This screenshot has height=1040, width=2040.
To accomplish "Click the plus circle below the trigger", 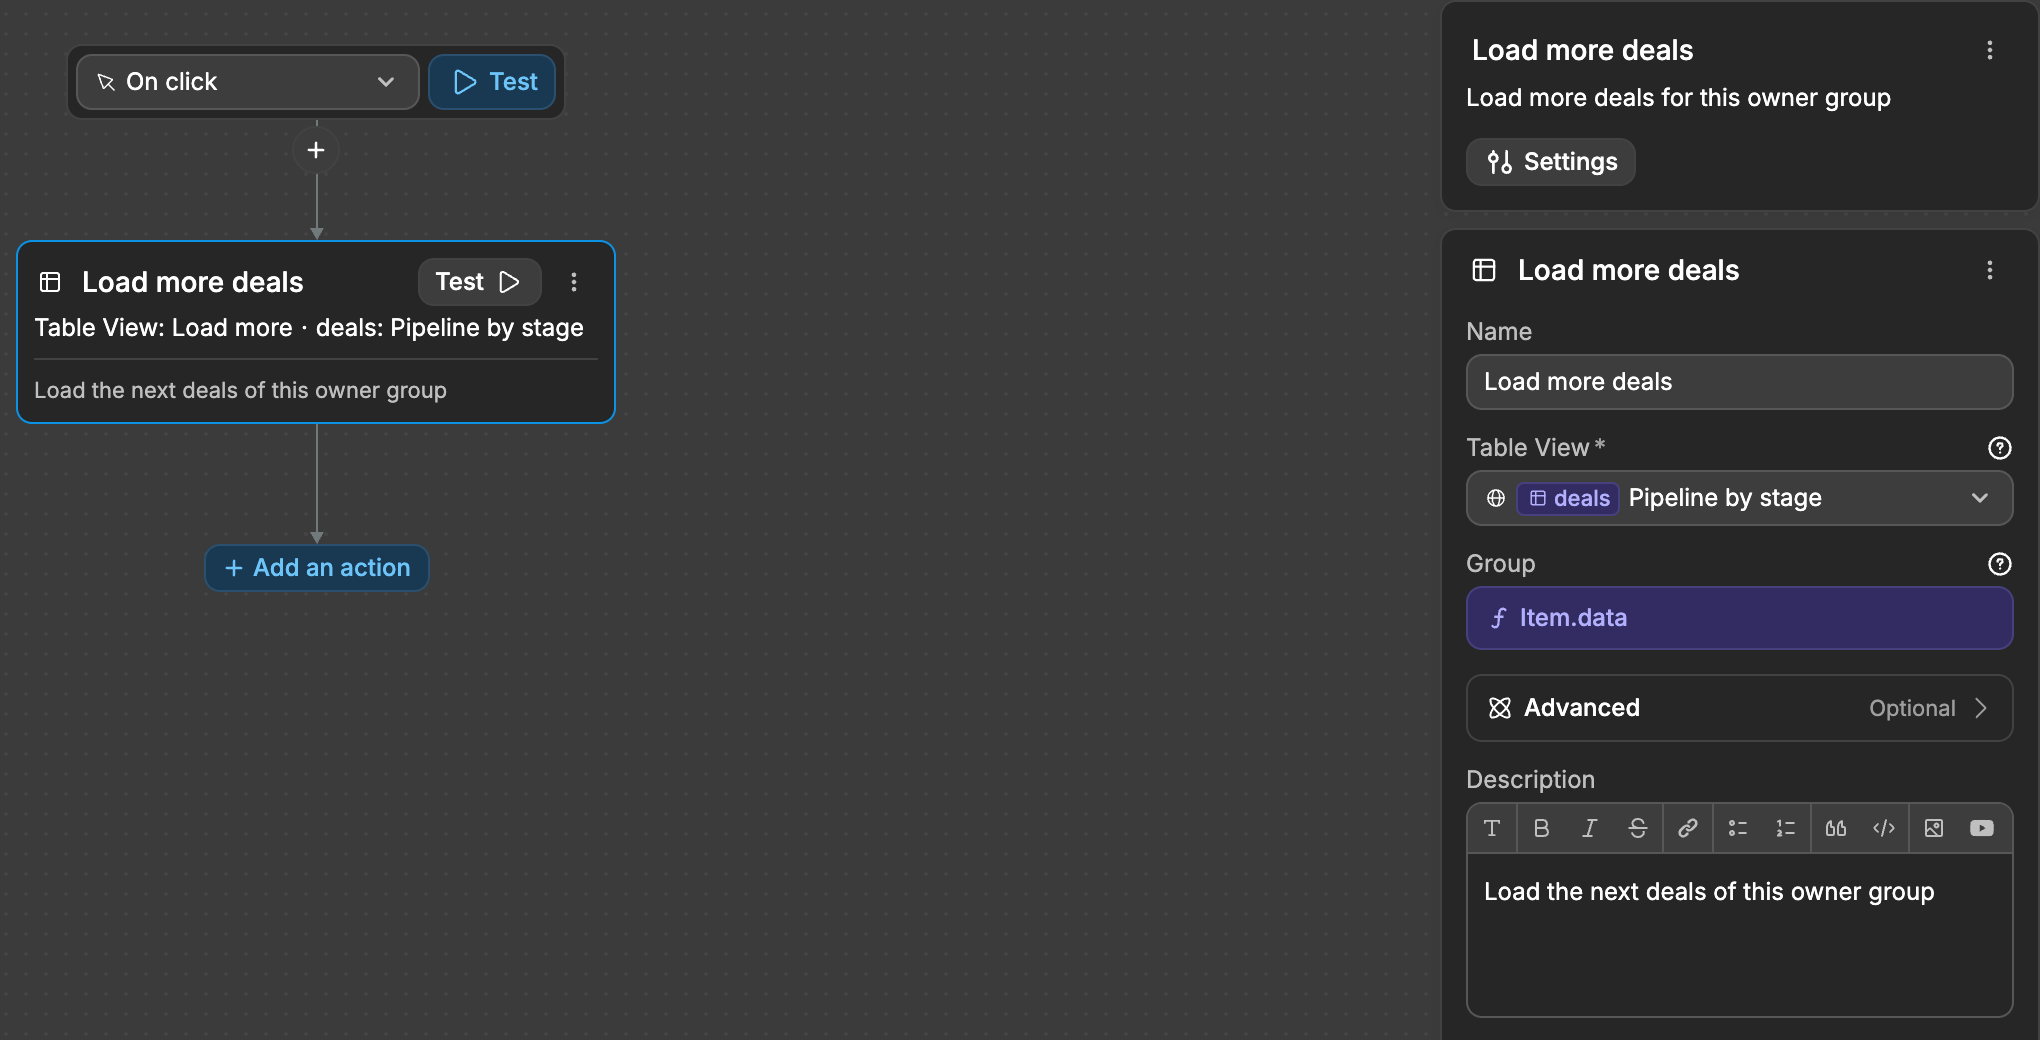I will pyautogui.click(x=316, y=150).
